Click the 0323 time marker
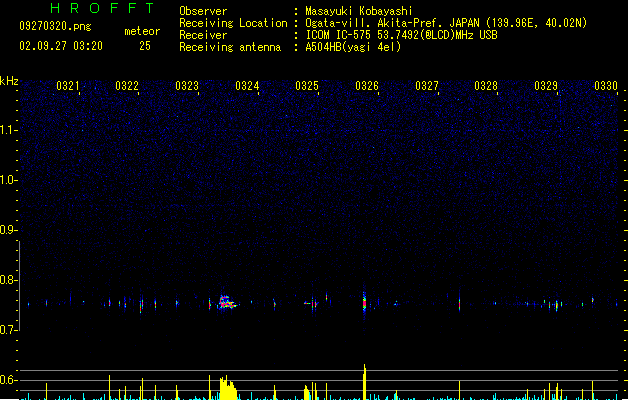Viewport: 629px width, 400px height. (x=187, y=86)
